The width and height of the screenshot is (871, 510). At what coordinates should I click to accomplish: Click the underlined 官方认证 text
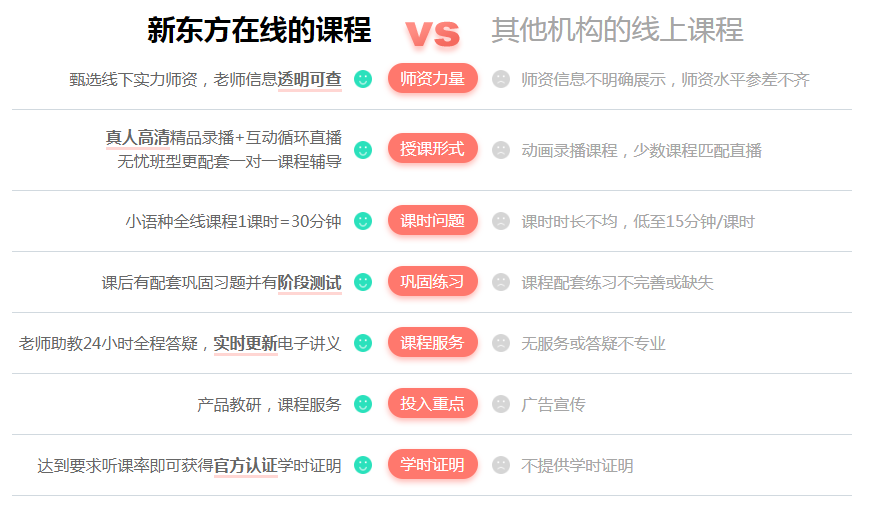tap(246, 466)
